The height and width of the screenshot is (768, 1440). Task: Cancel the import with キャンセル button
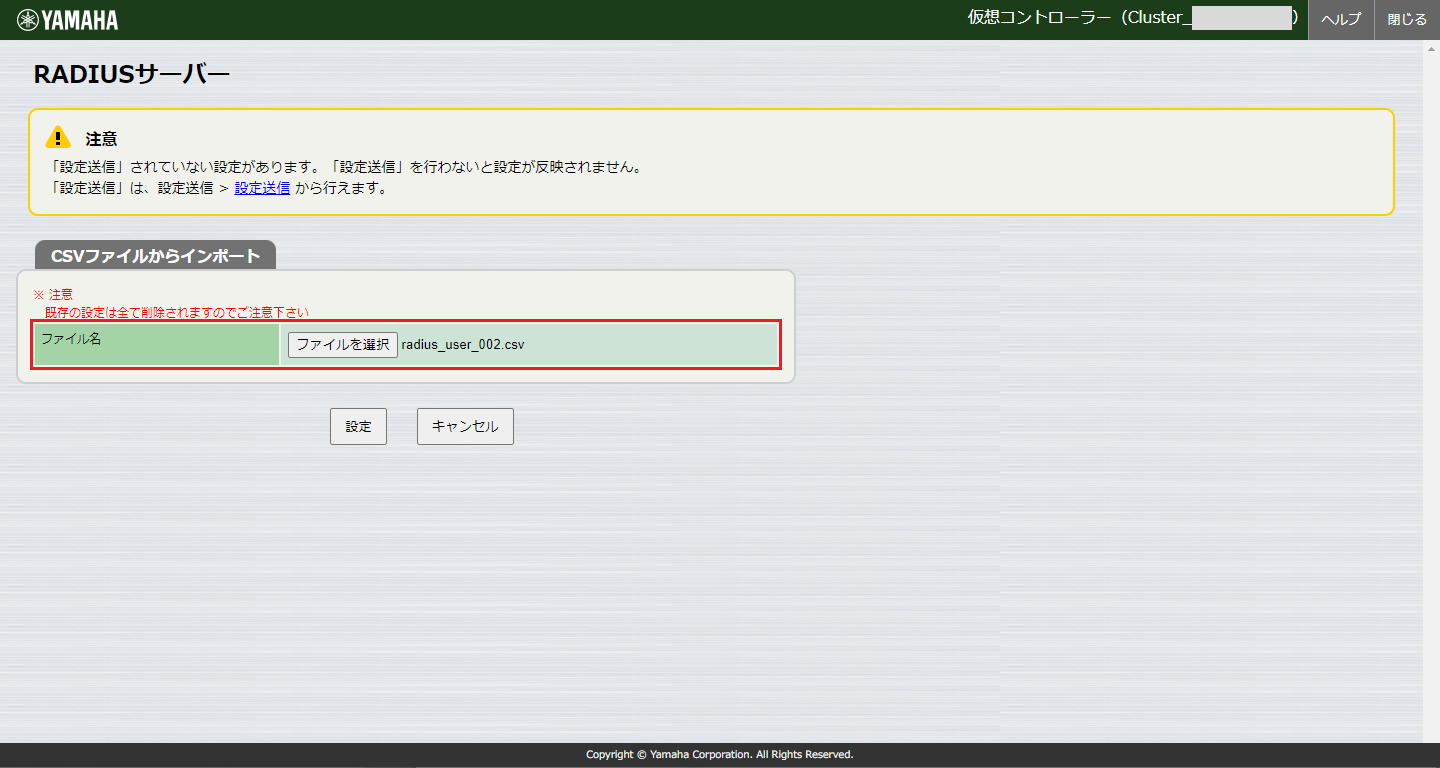464,426
